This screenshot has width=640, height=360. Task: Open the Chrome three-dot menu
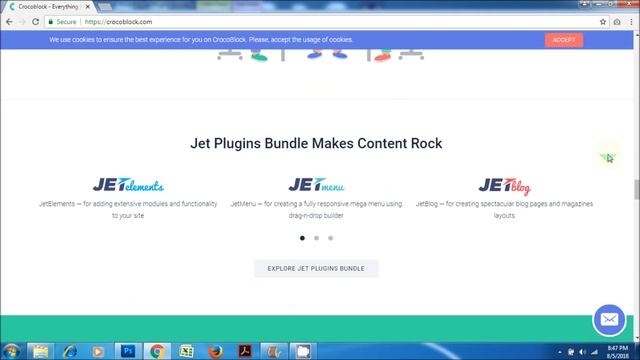pyautogui.click(x=631, y=22)
